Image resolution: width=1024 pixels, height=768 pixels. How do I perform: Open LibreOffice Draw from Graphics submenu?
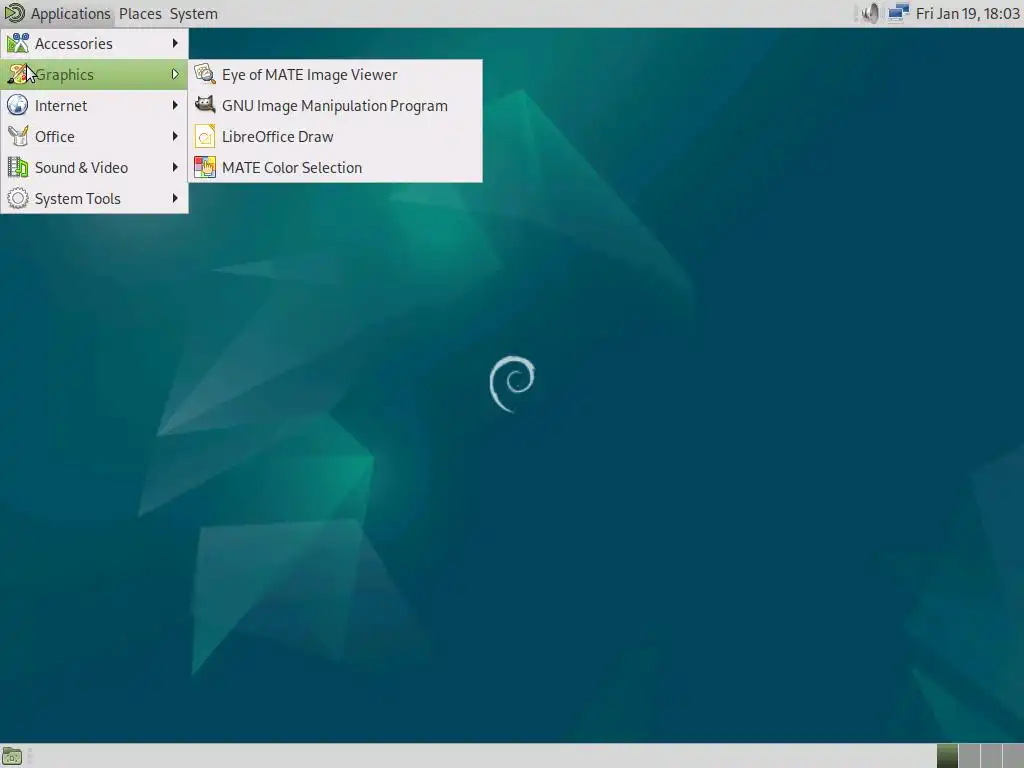click(335, 136)
